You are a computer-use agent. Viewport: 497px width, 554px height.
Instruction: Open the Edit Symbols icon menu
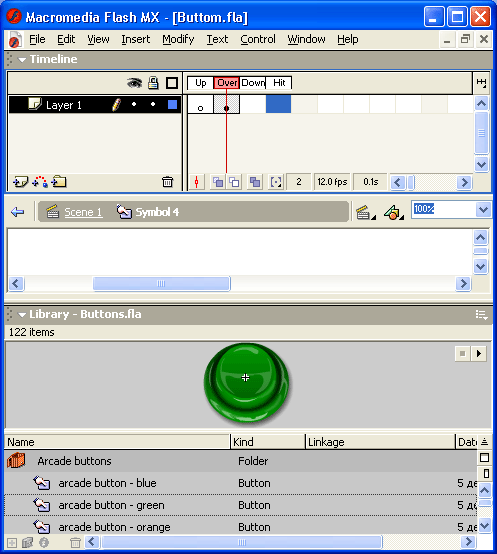[x=394, y=212]
